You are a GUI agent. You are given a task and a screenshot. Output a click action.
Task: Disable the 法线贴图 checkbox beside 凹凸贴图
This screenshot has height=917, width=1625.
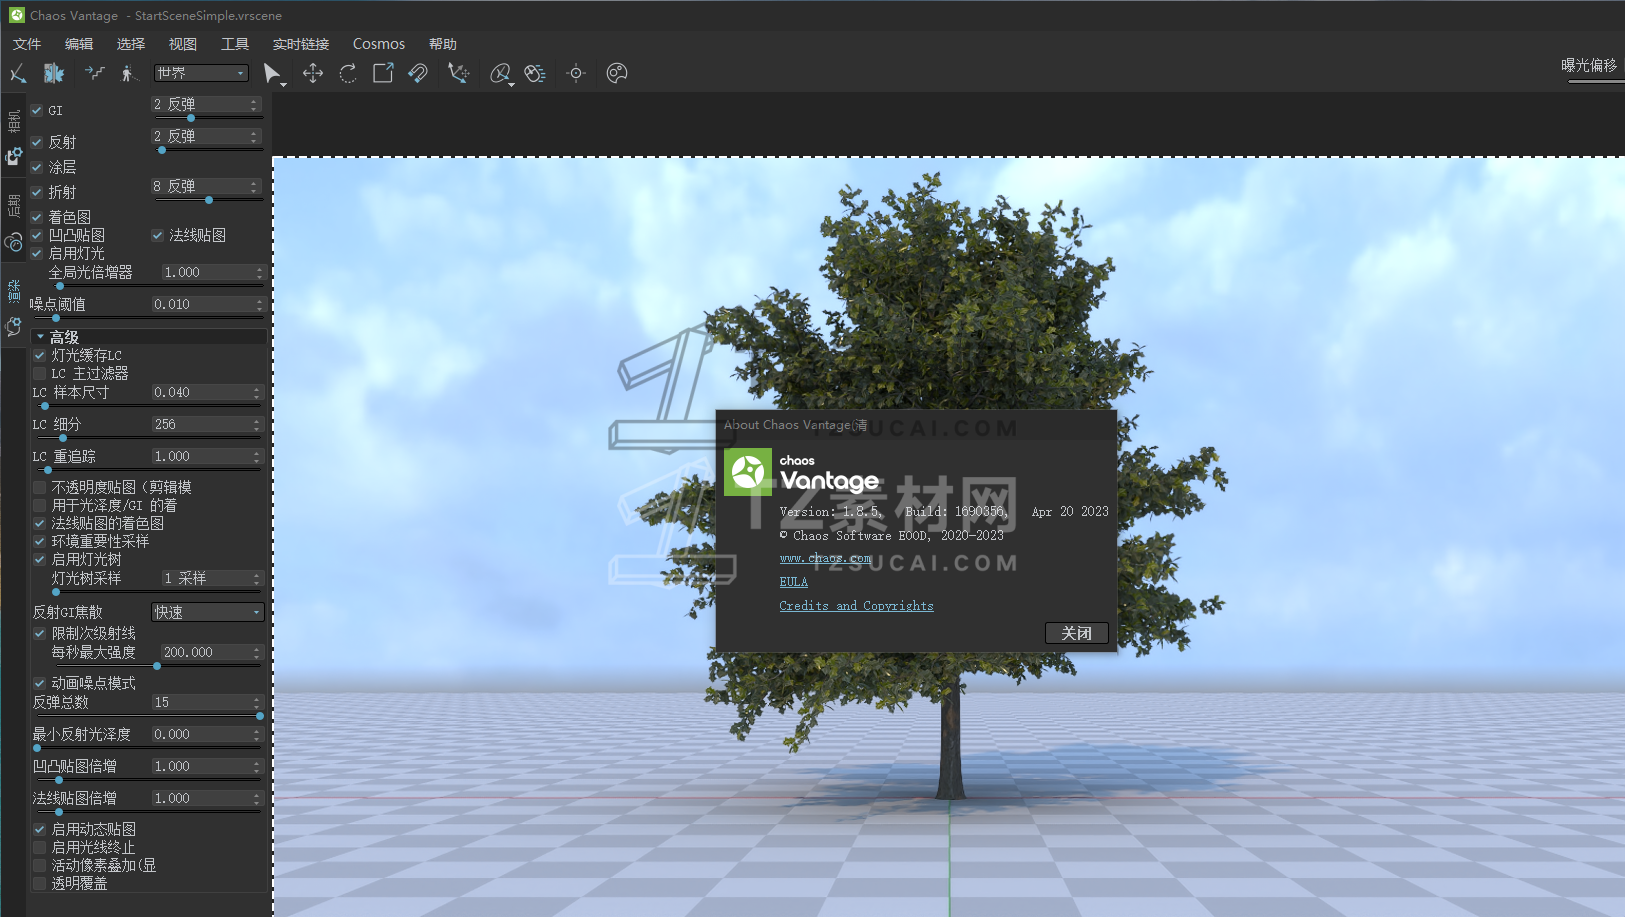coord(157,235)
